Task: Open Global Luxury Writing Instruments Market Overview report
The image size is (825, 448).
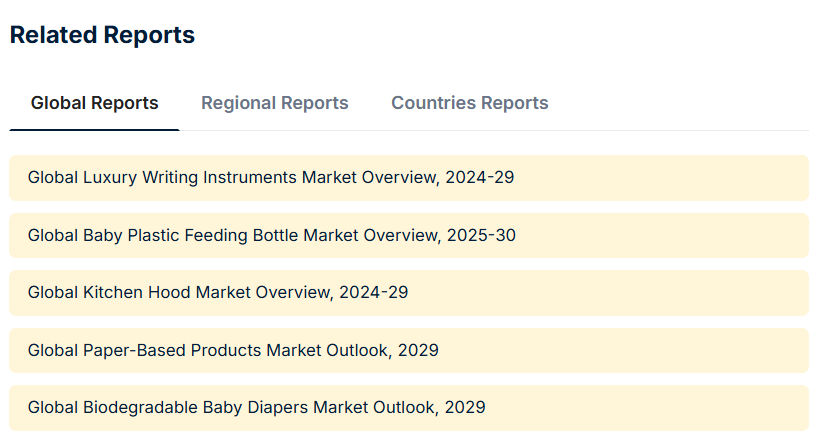Action: (409, 178)
